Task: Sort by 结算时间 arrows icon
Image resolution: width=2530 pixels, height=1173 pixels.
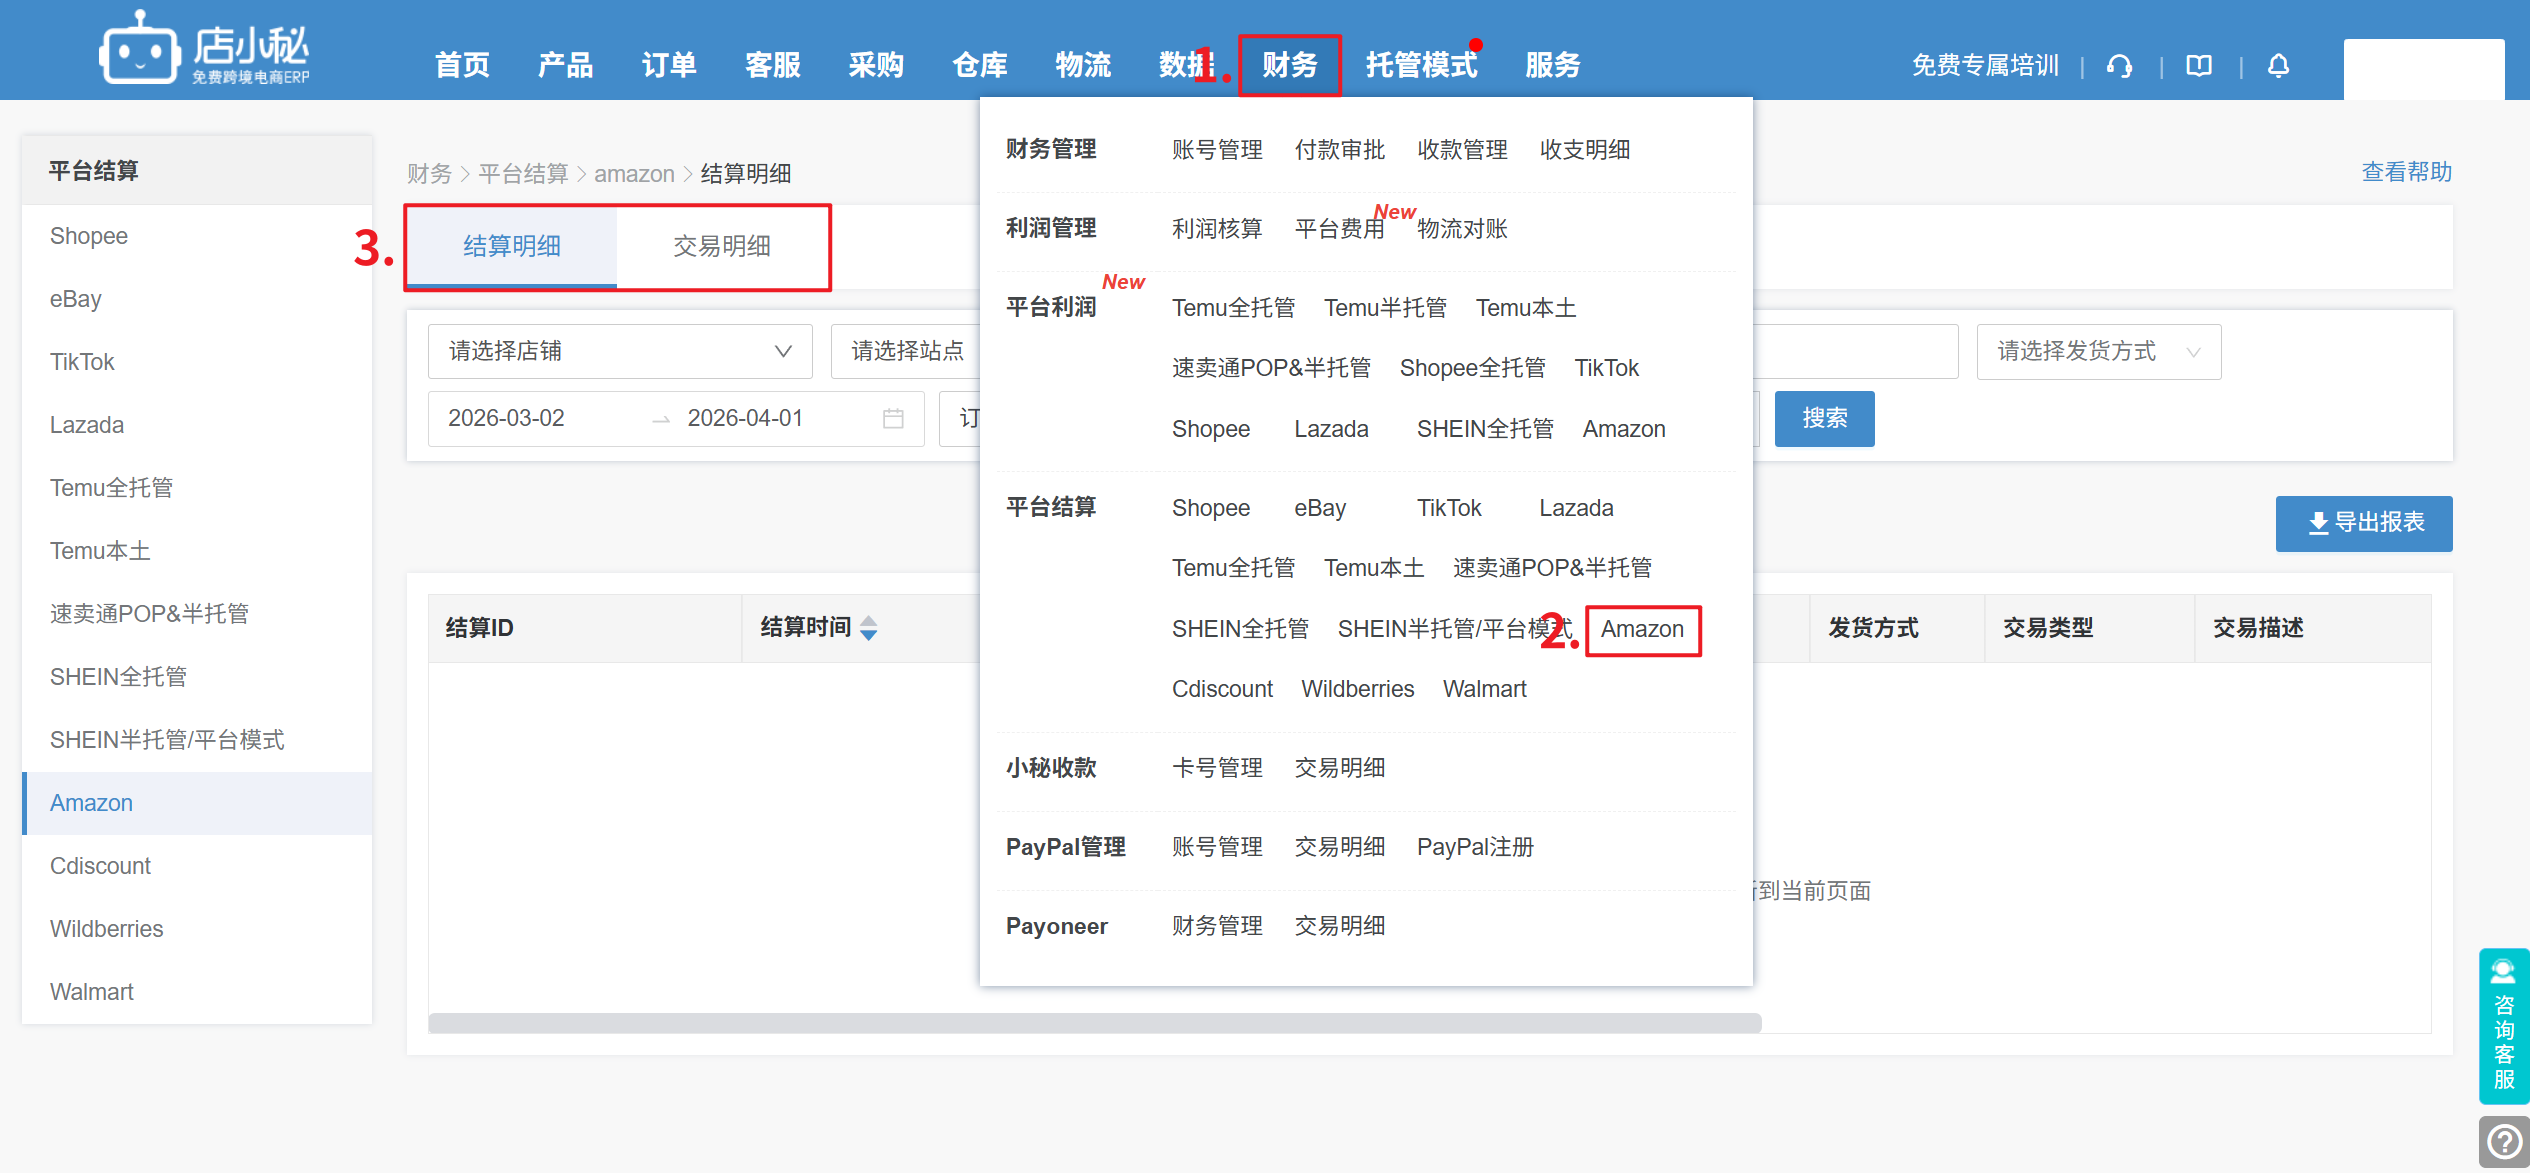Action: coord(868,628)
